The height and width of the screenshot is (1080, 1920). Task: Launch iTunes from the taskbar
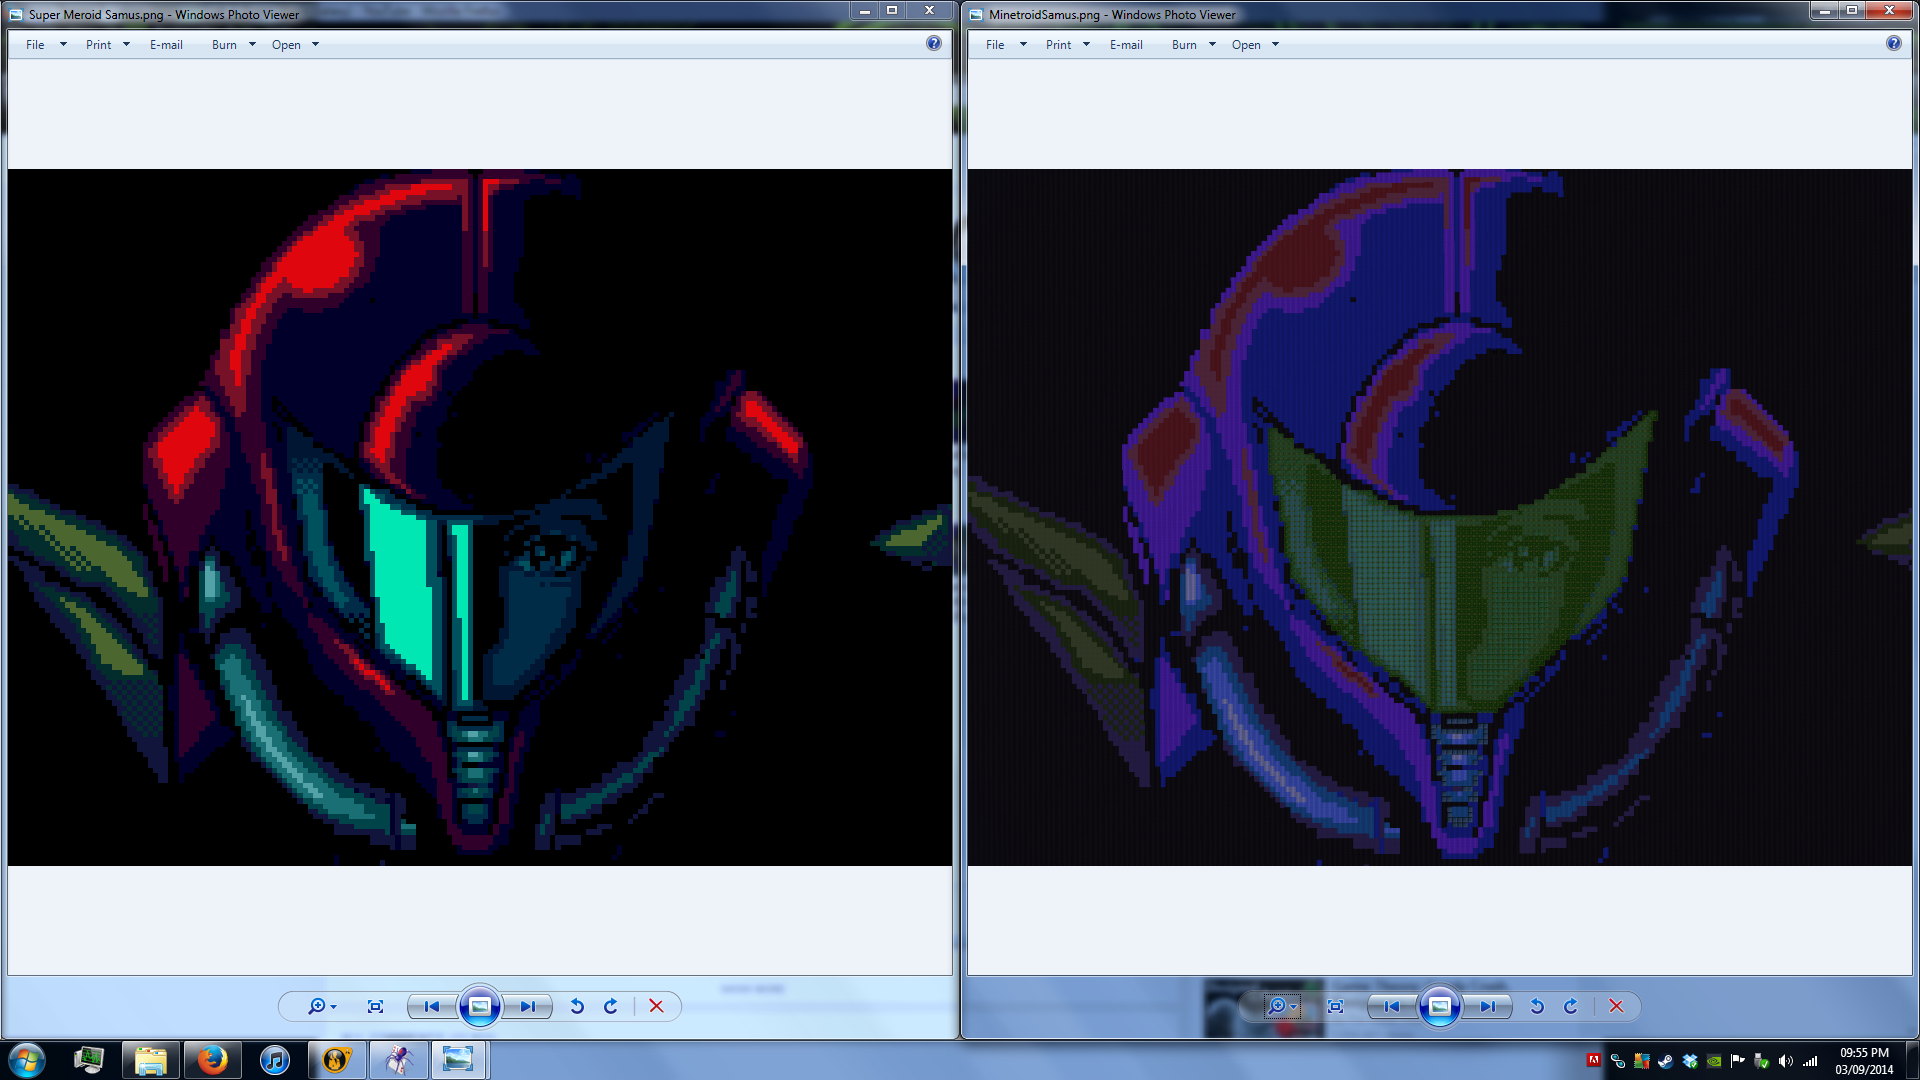[274, 1060]
